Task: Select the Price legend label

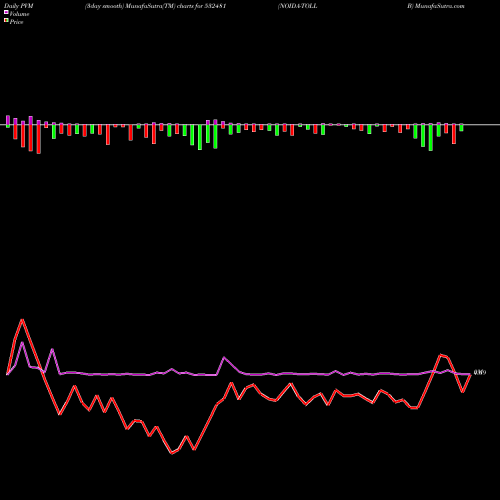Action: pyautogui.click(x=16, y=22)
